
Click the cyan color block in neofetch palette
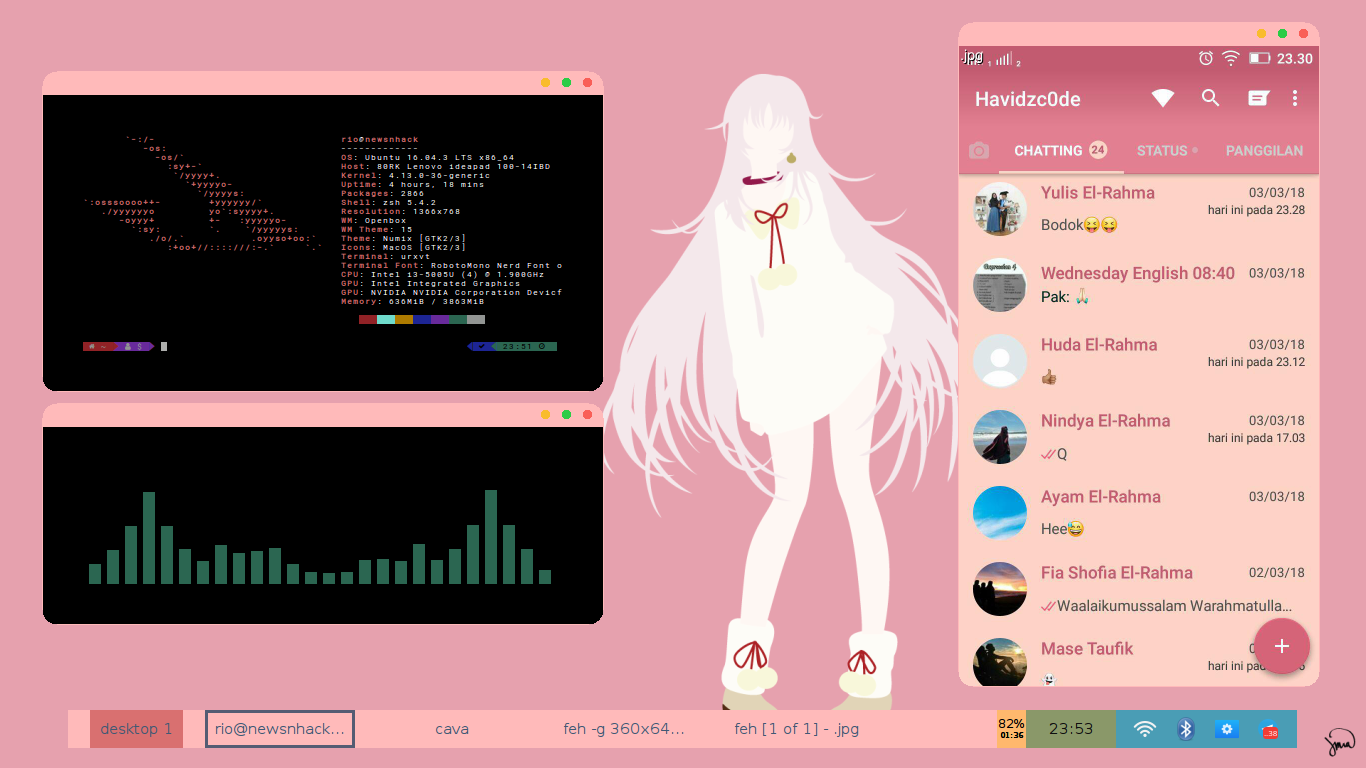[x=386, y=319]
